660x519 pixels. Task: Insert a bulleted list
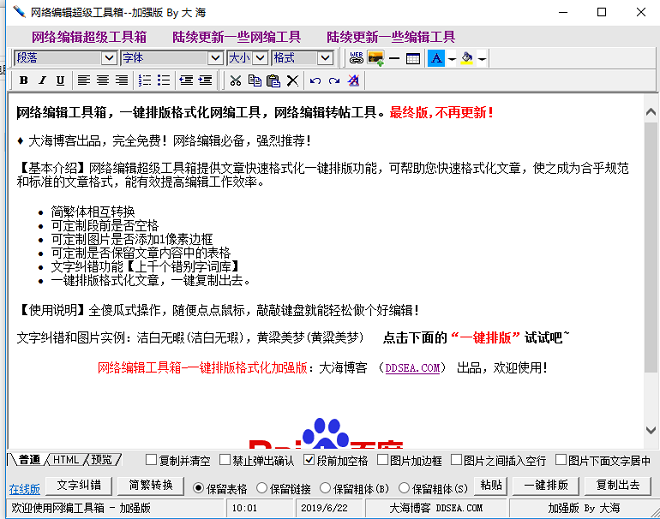tap(164, 80)
